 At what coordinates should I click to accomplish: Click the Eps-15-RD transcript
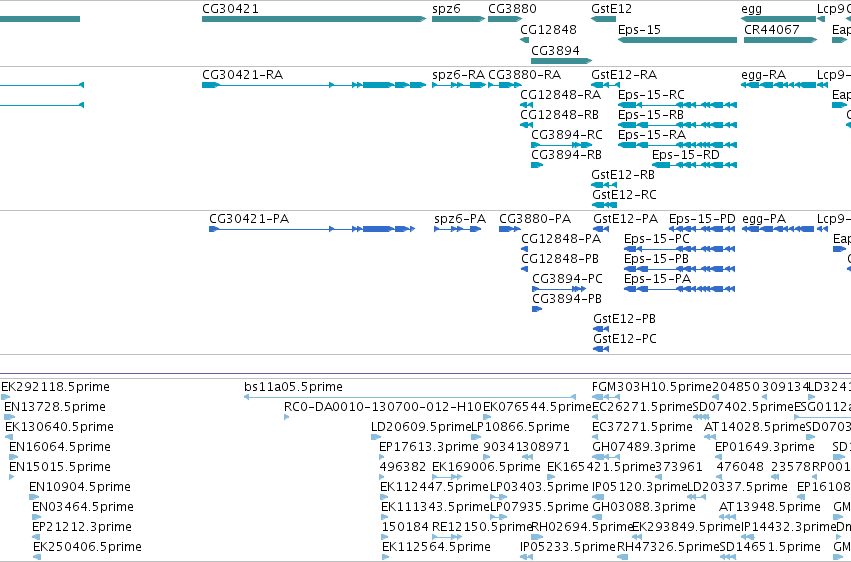pos(694,165)
